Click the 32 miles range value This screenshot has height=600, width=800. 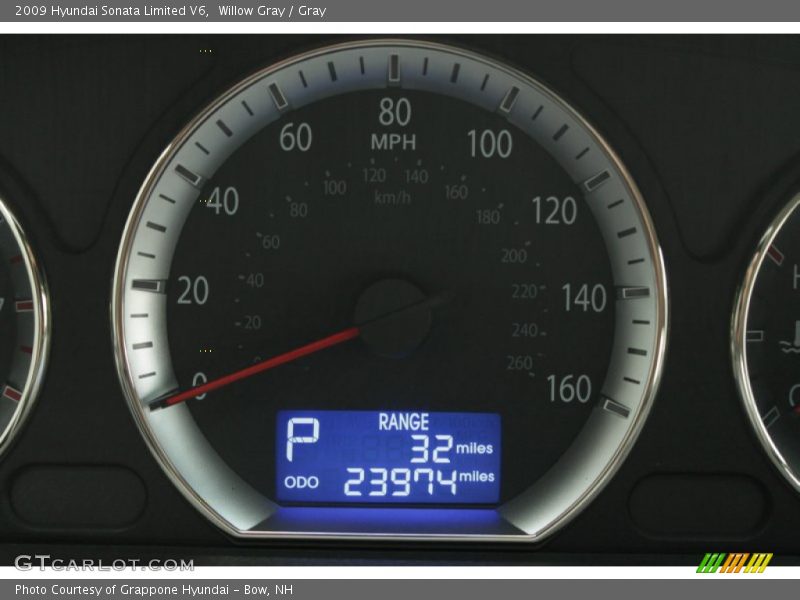(452, 448)
